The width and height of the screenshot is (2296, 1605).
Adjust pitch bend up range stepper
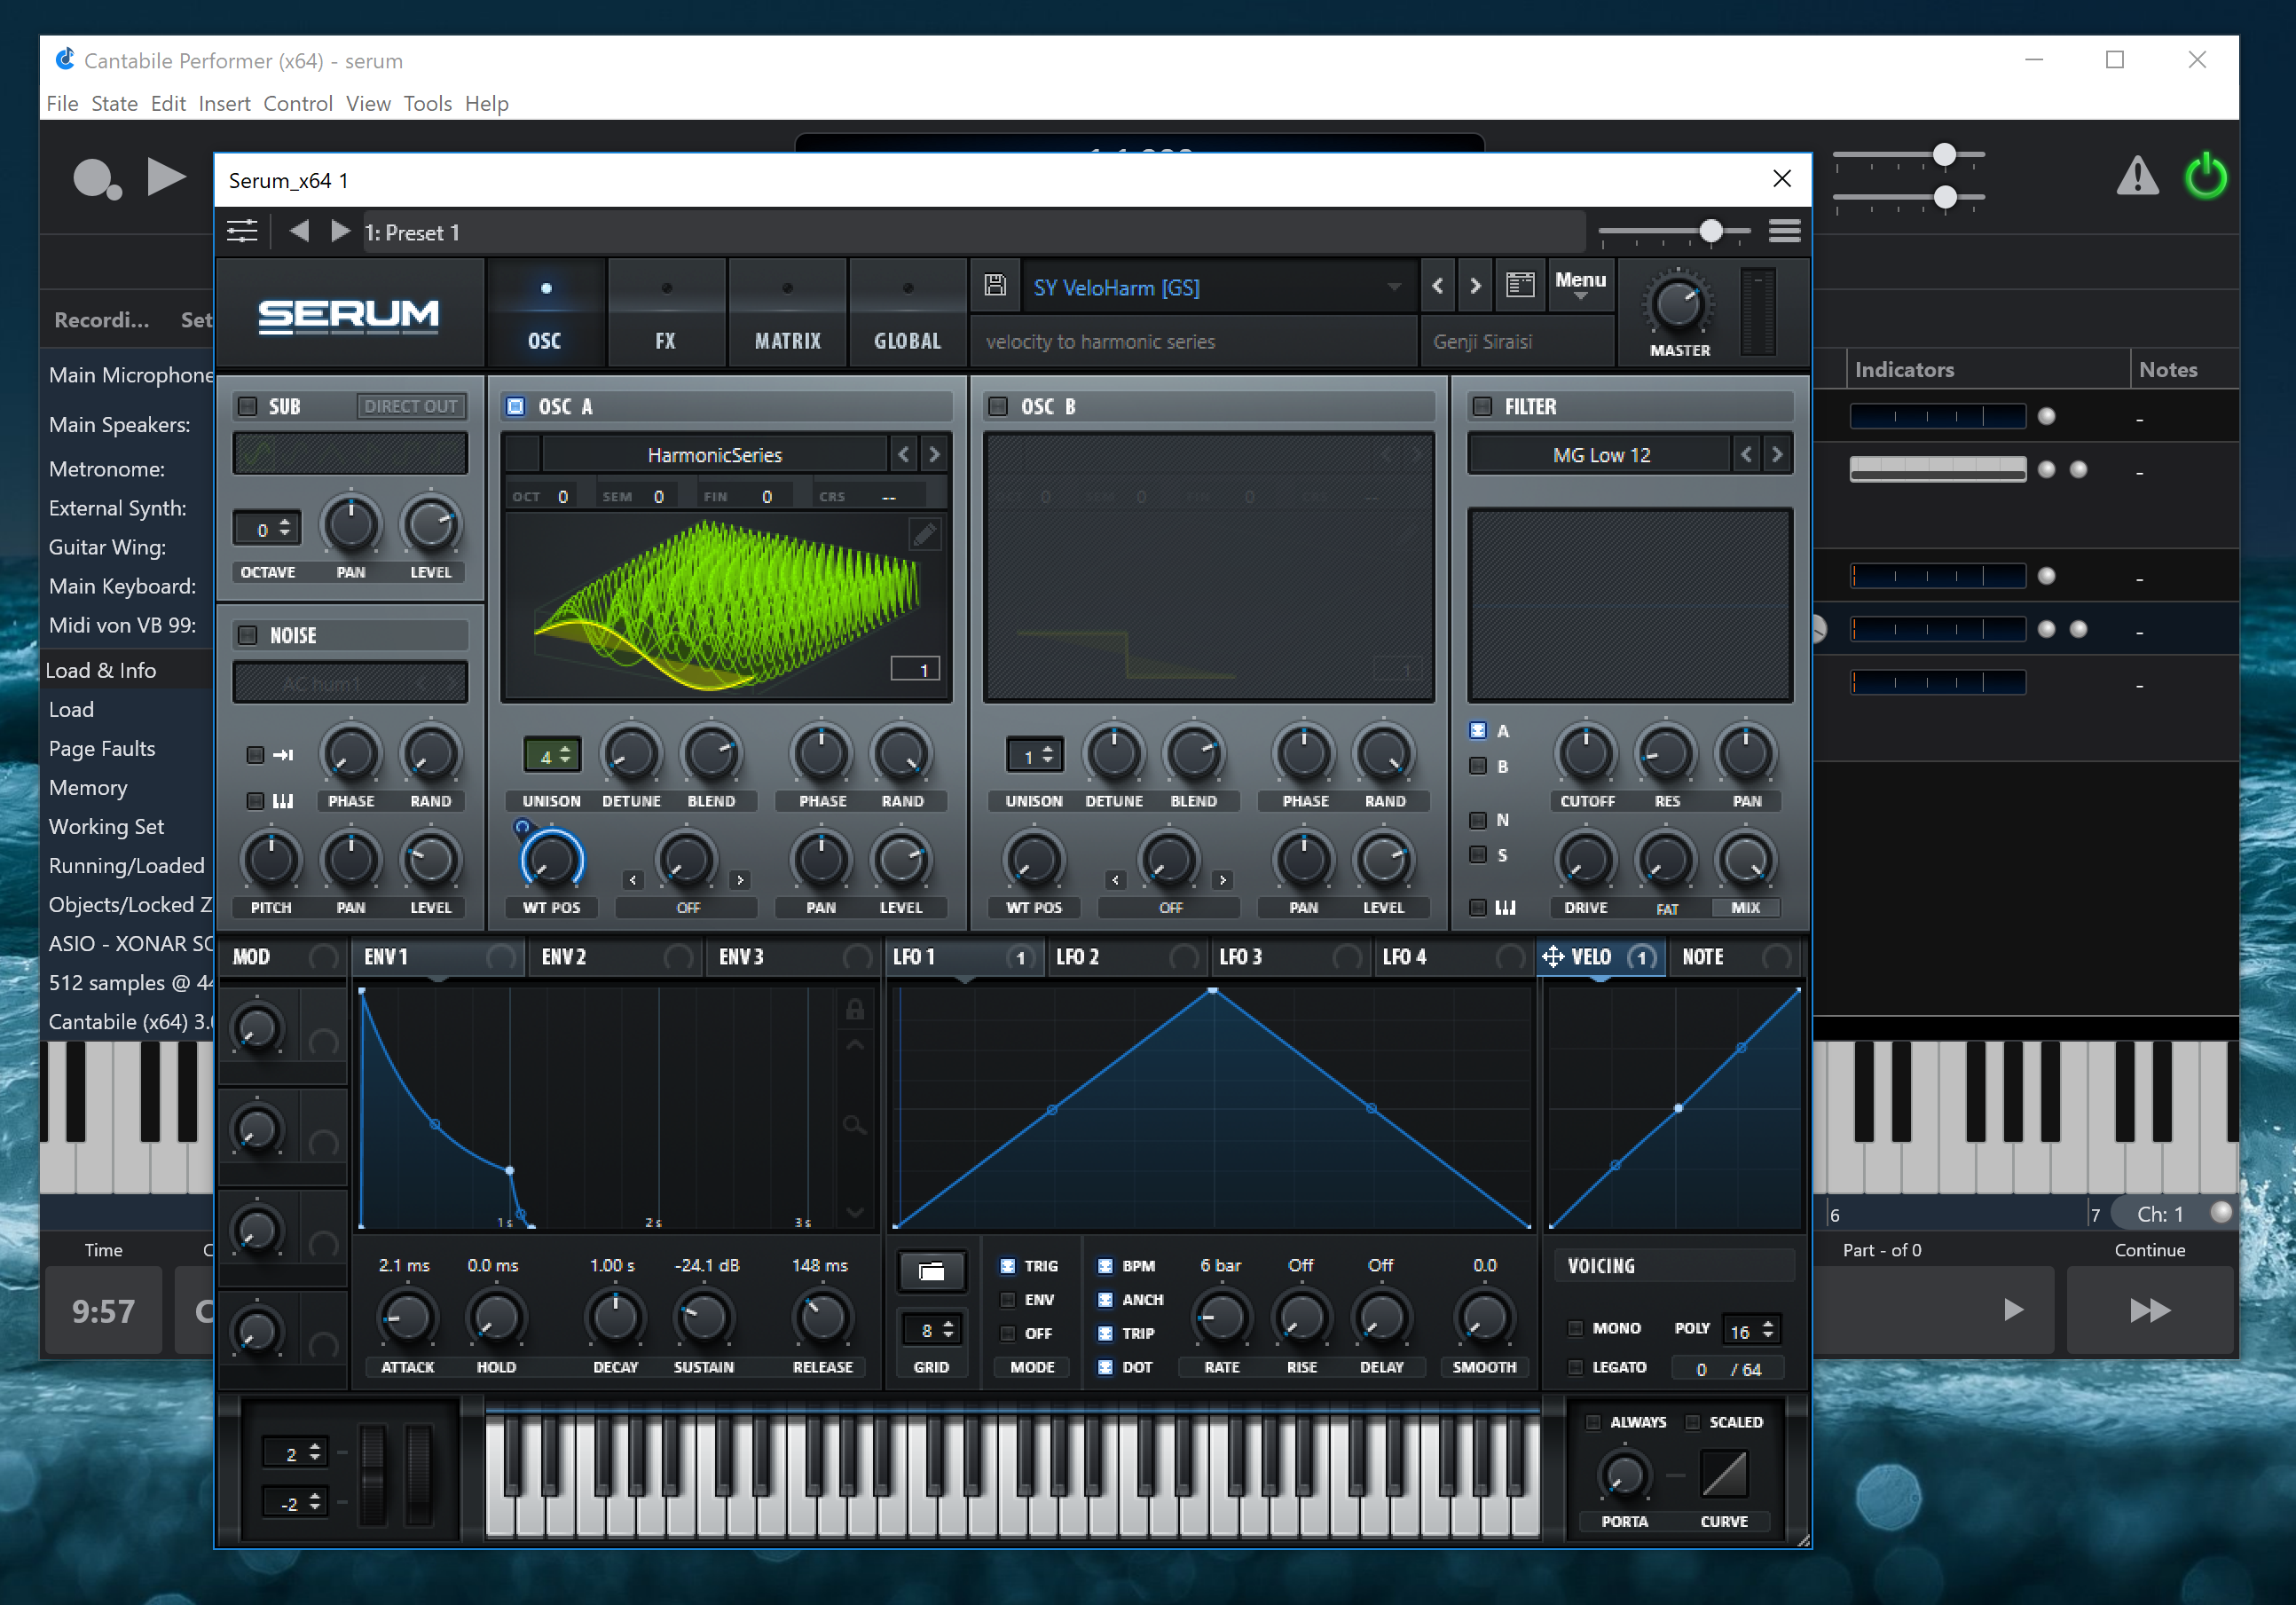(x=295, y=1453)
